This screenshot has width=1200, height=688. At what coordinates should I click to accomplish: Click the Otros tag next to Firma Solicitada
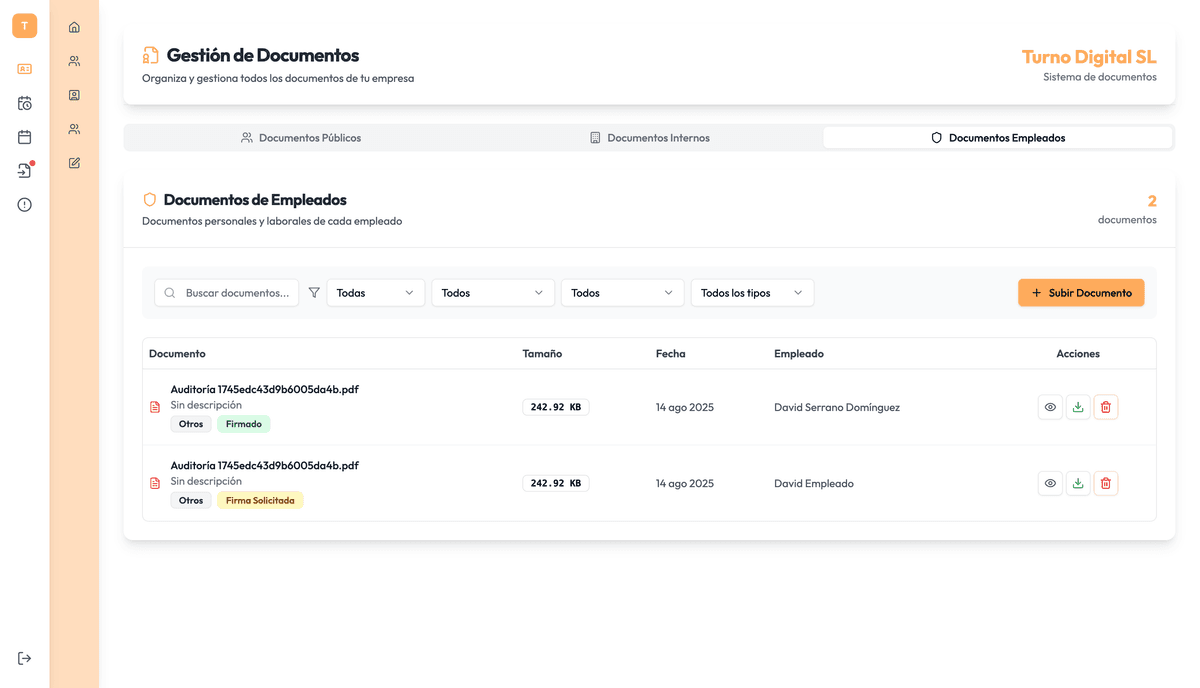(191, 500)
